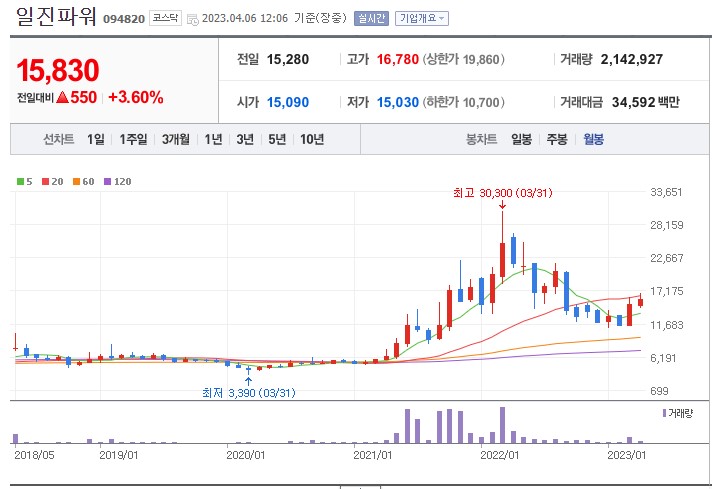This screenshot has height=489, width=712.
Task: Click the 6,191 price axis label
Action: tap(663, 358)
